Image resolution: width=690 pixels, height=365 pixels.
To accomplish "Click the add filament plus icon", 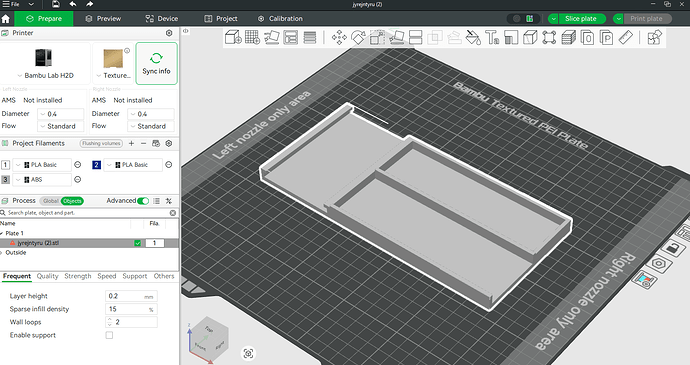I will click(x=131, y=144).
